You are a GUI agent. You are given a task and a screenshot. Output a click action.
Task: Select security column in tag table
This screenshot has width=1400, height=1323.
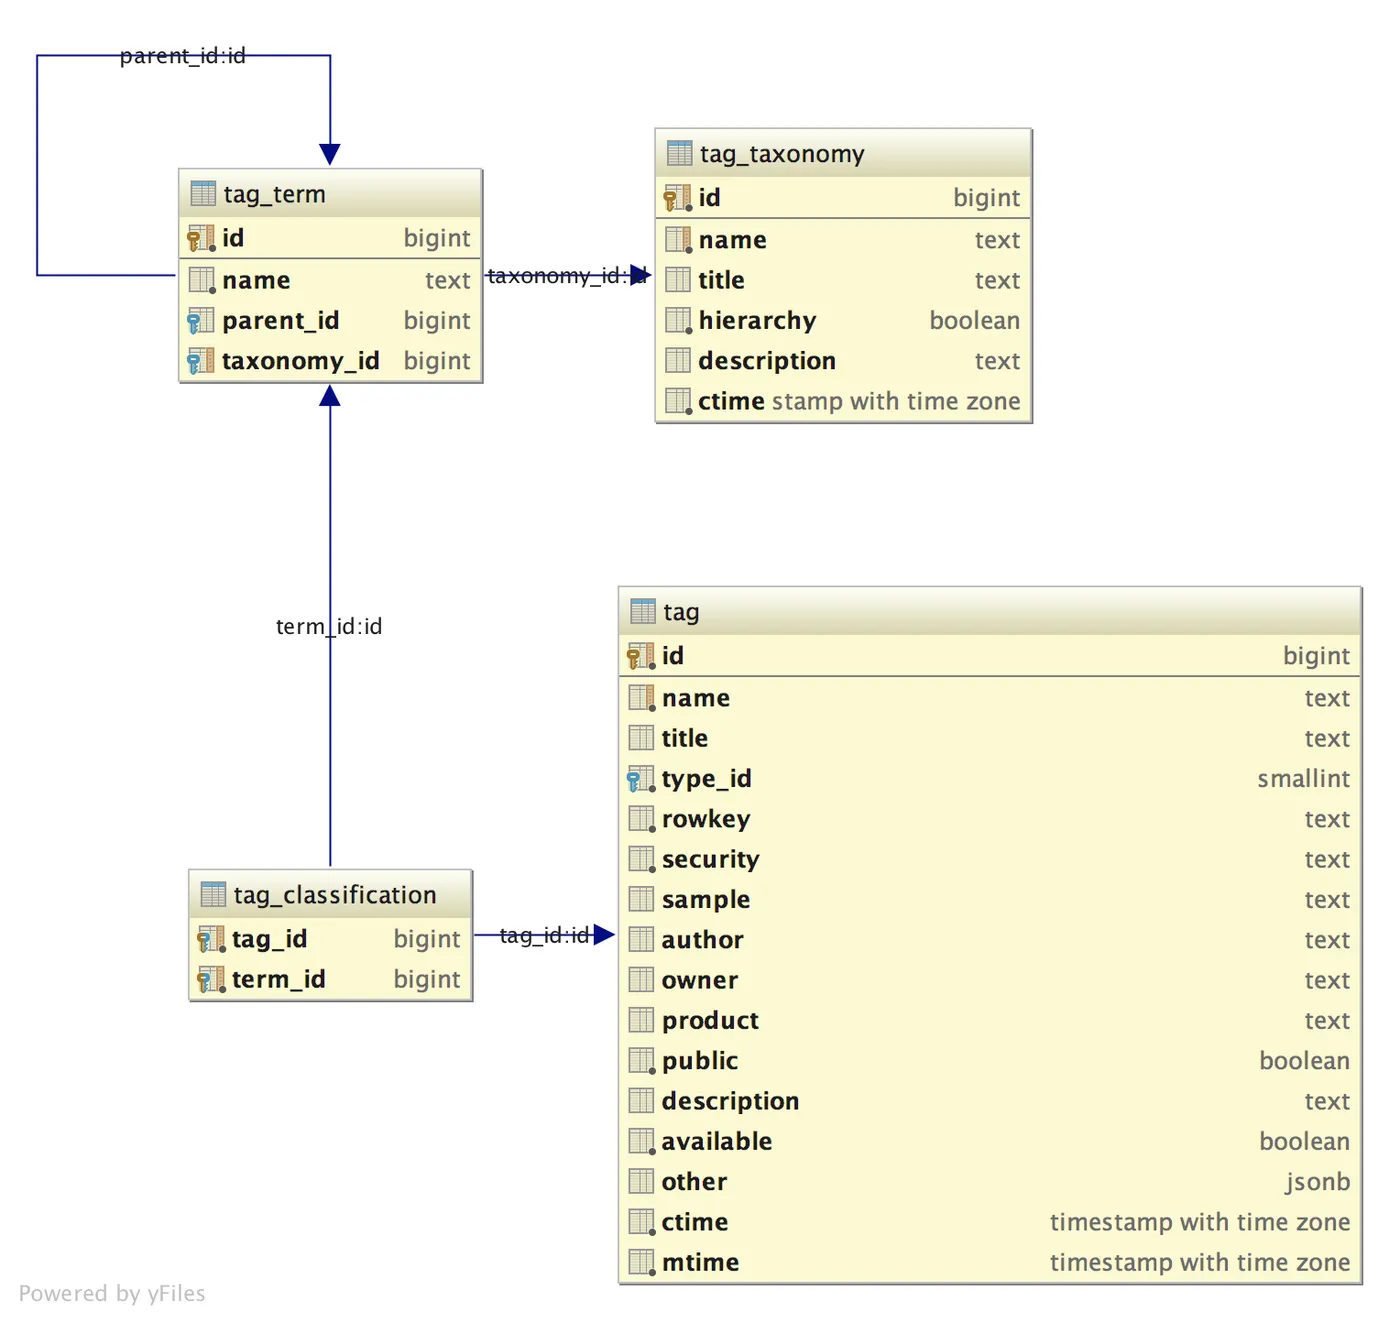(990, 859)
